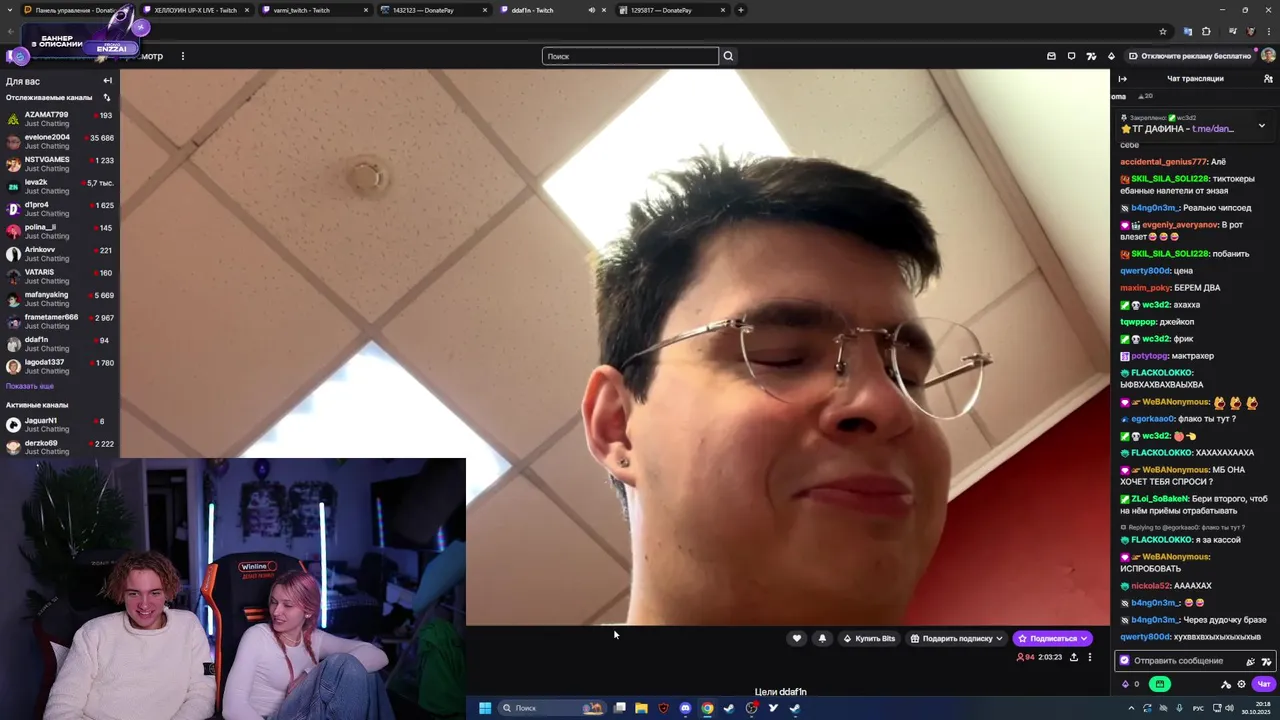Click the search magnifier button
This screenshot has height=720, width=1280.
pyautogui.click(x=728, y=56)
